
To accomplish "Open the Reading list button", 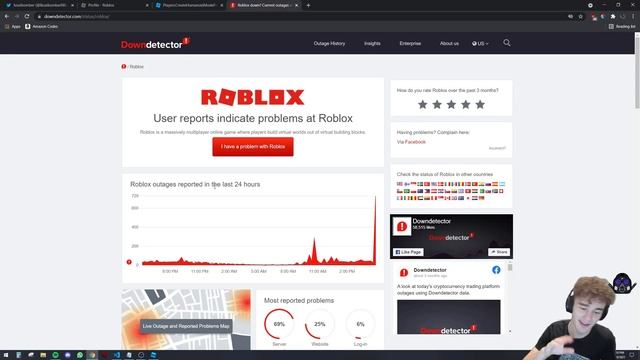I will 622,27.
